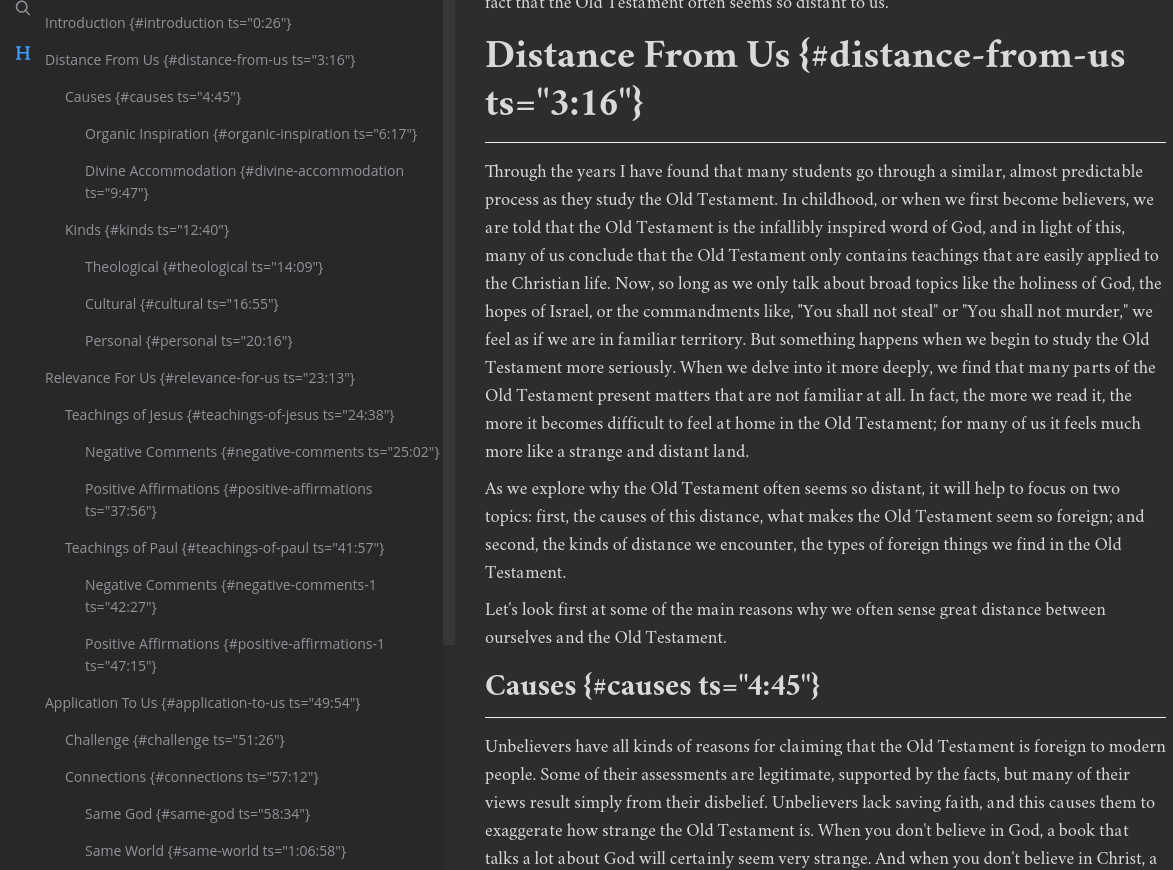Go to Connections outline entry
The image size is (1173, 870).
click(192, 777)
